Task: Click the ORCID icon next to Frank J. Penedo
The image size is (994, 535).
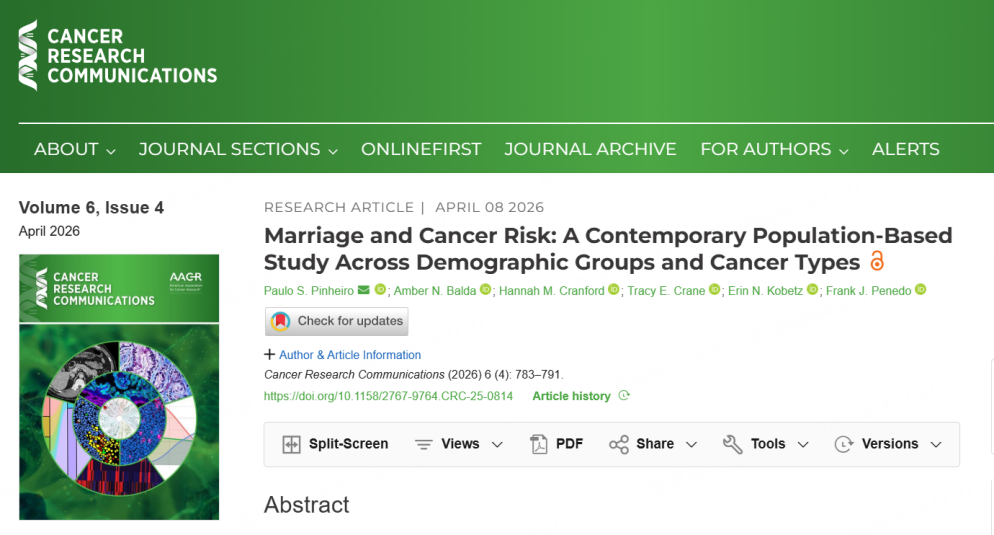Action: click(x=920, y=290)
